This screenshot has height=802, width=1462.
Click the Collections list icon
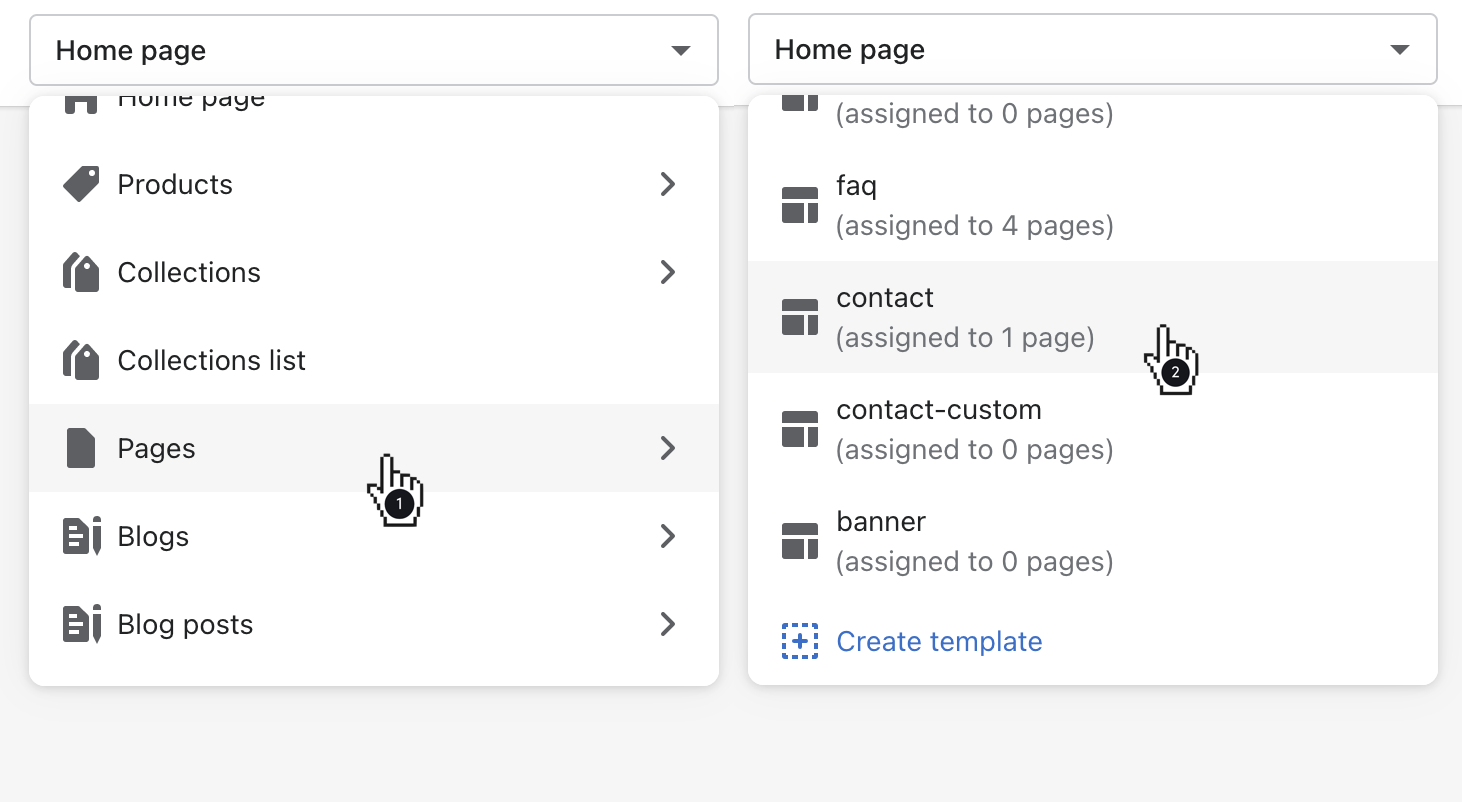click(x=81, y=361)
